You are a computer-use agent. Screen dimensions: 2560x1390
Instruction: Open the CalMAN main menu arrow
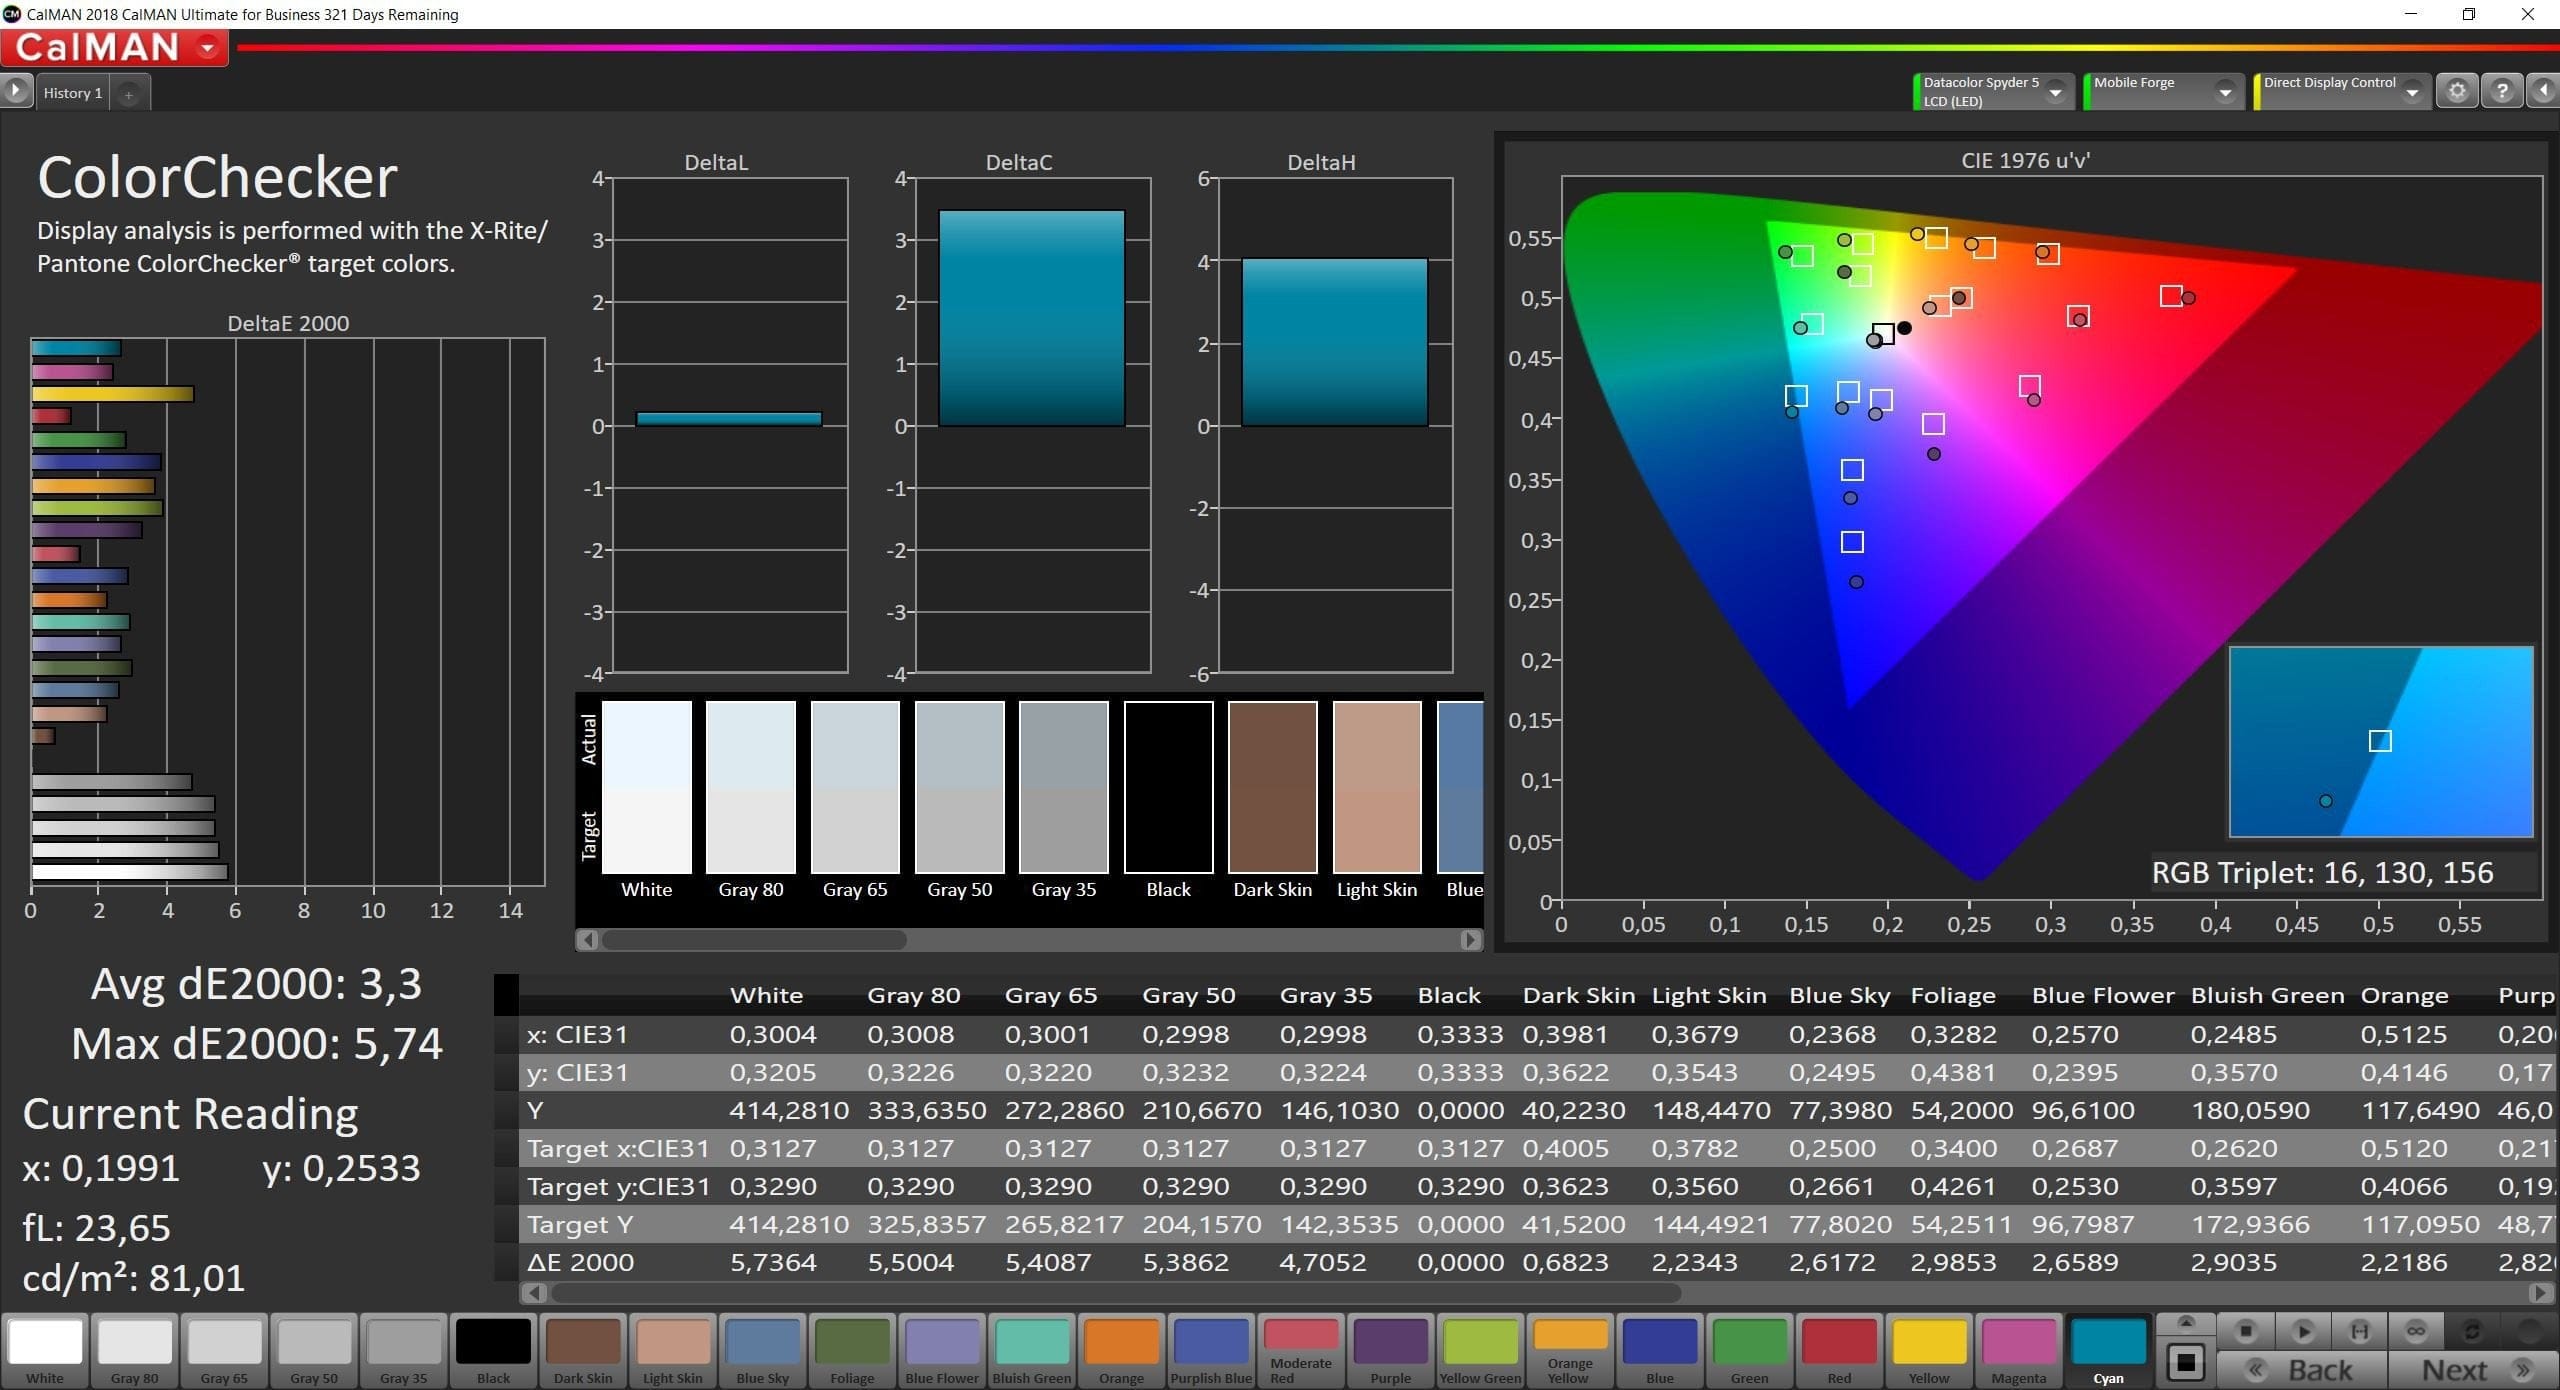[208, 47]
